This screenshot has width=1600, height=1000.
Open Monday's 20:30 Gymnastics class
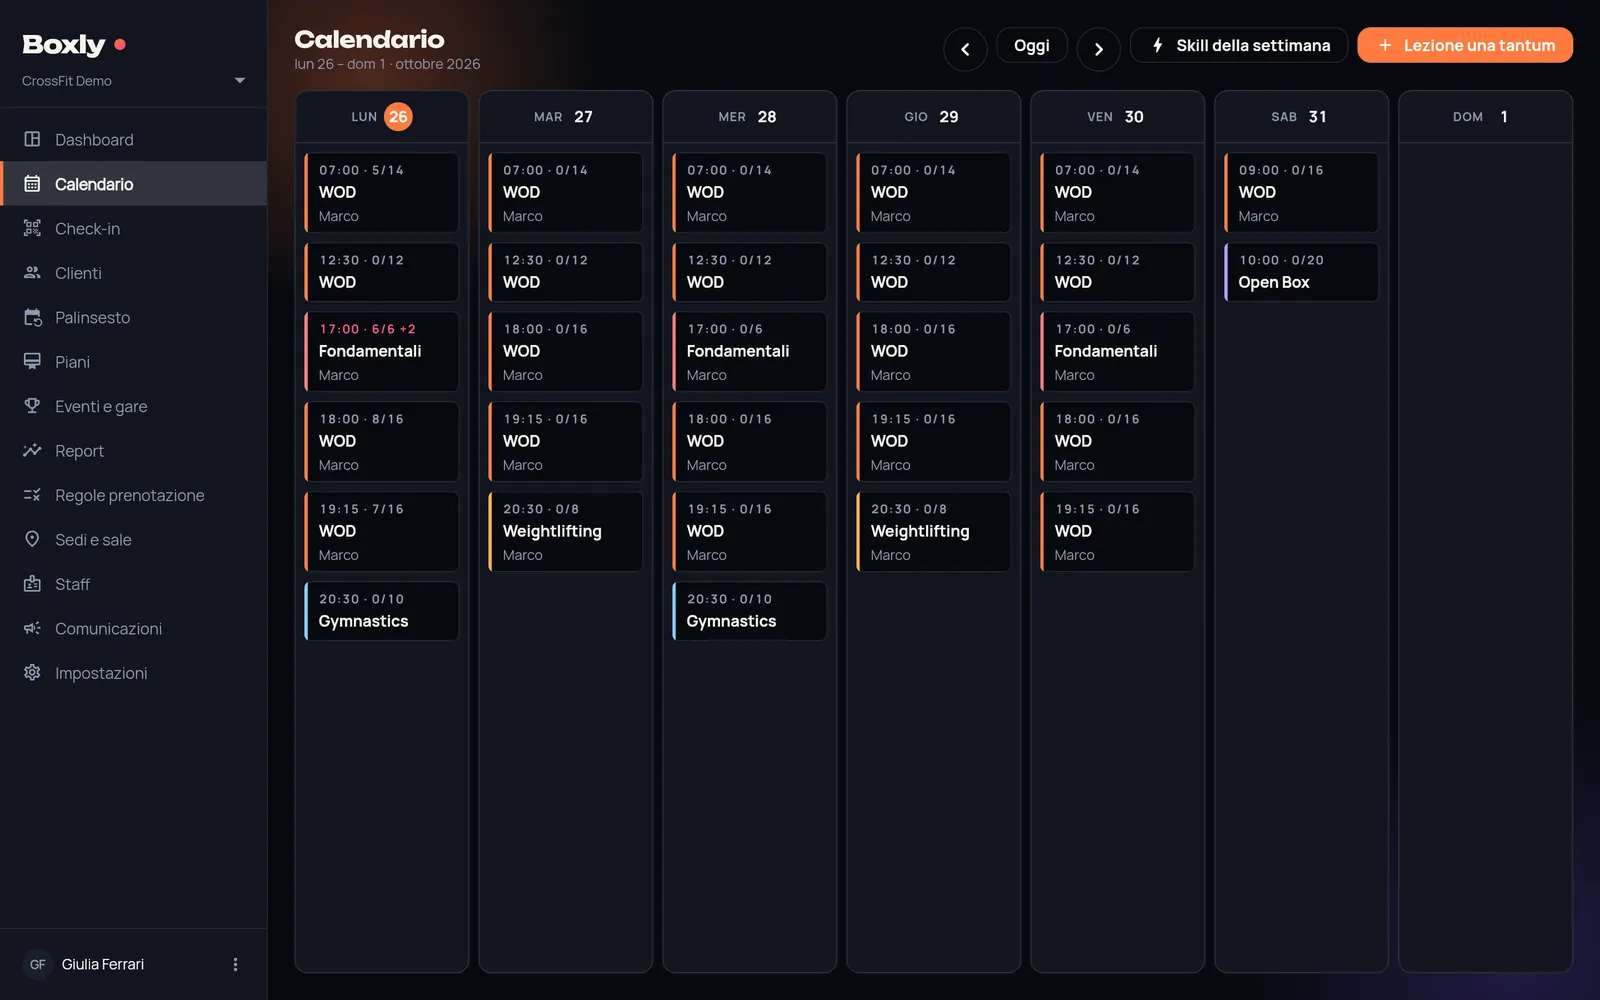tap(382, 610)
